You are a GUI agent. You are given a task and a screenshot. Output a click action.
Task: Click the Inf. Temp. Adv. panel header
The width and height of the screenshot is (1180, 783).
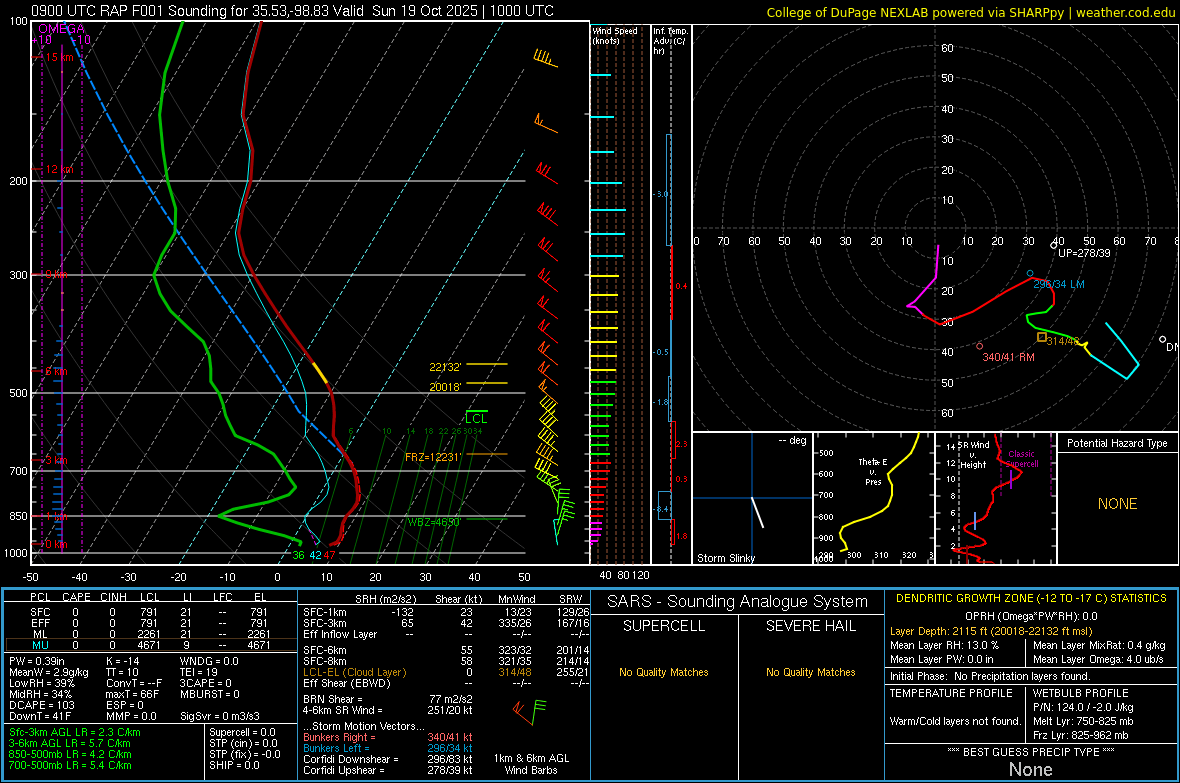pos(670,41)
